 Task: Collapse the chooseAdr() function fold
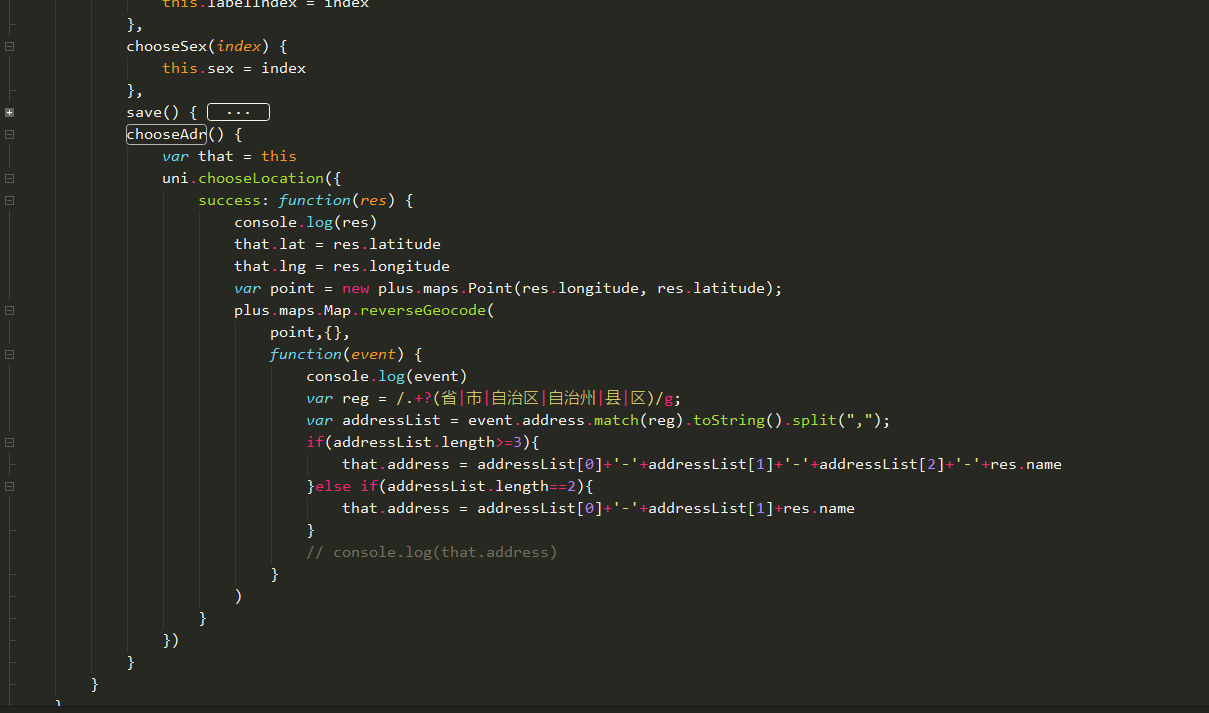9,134
